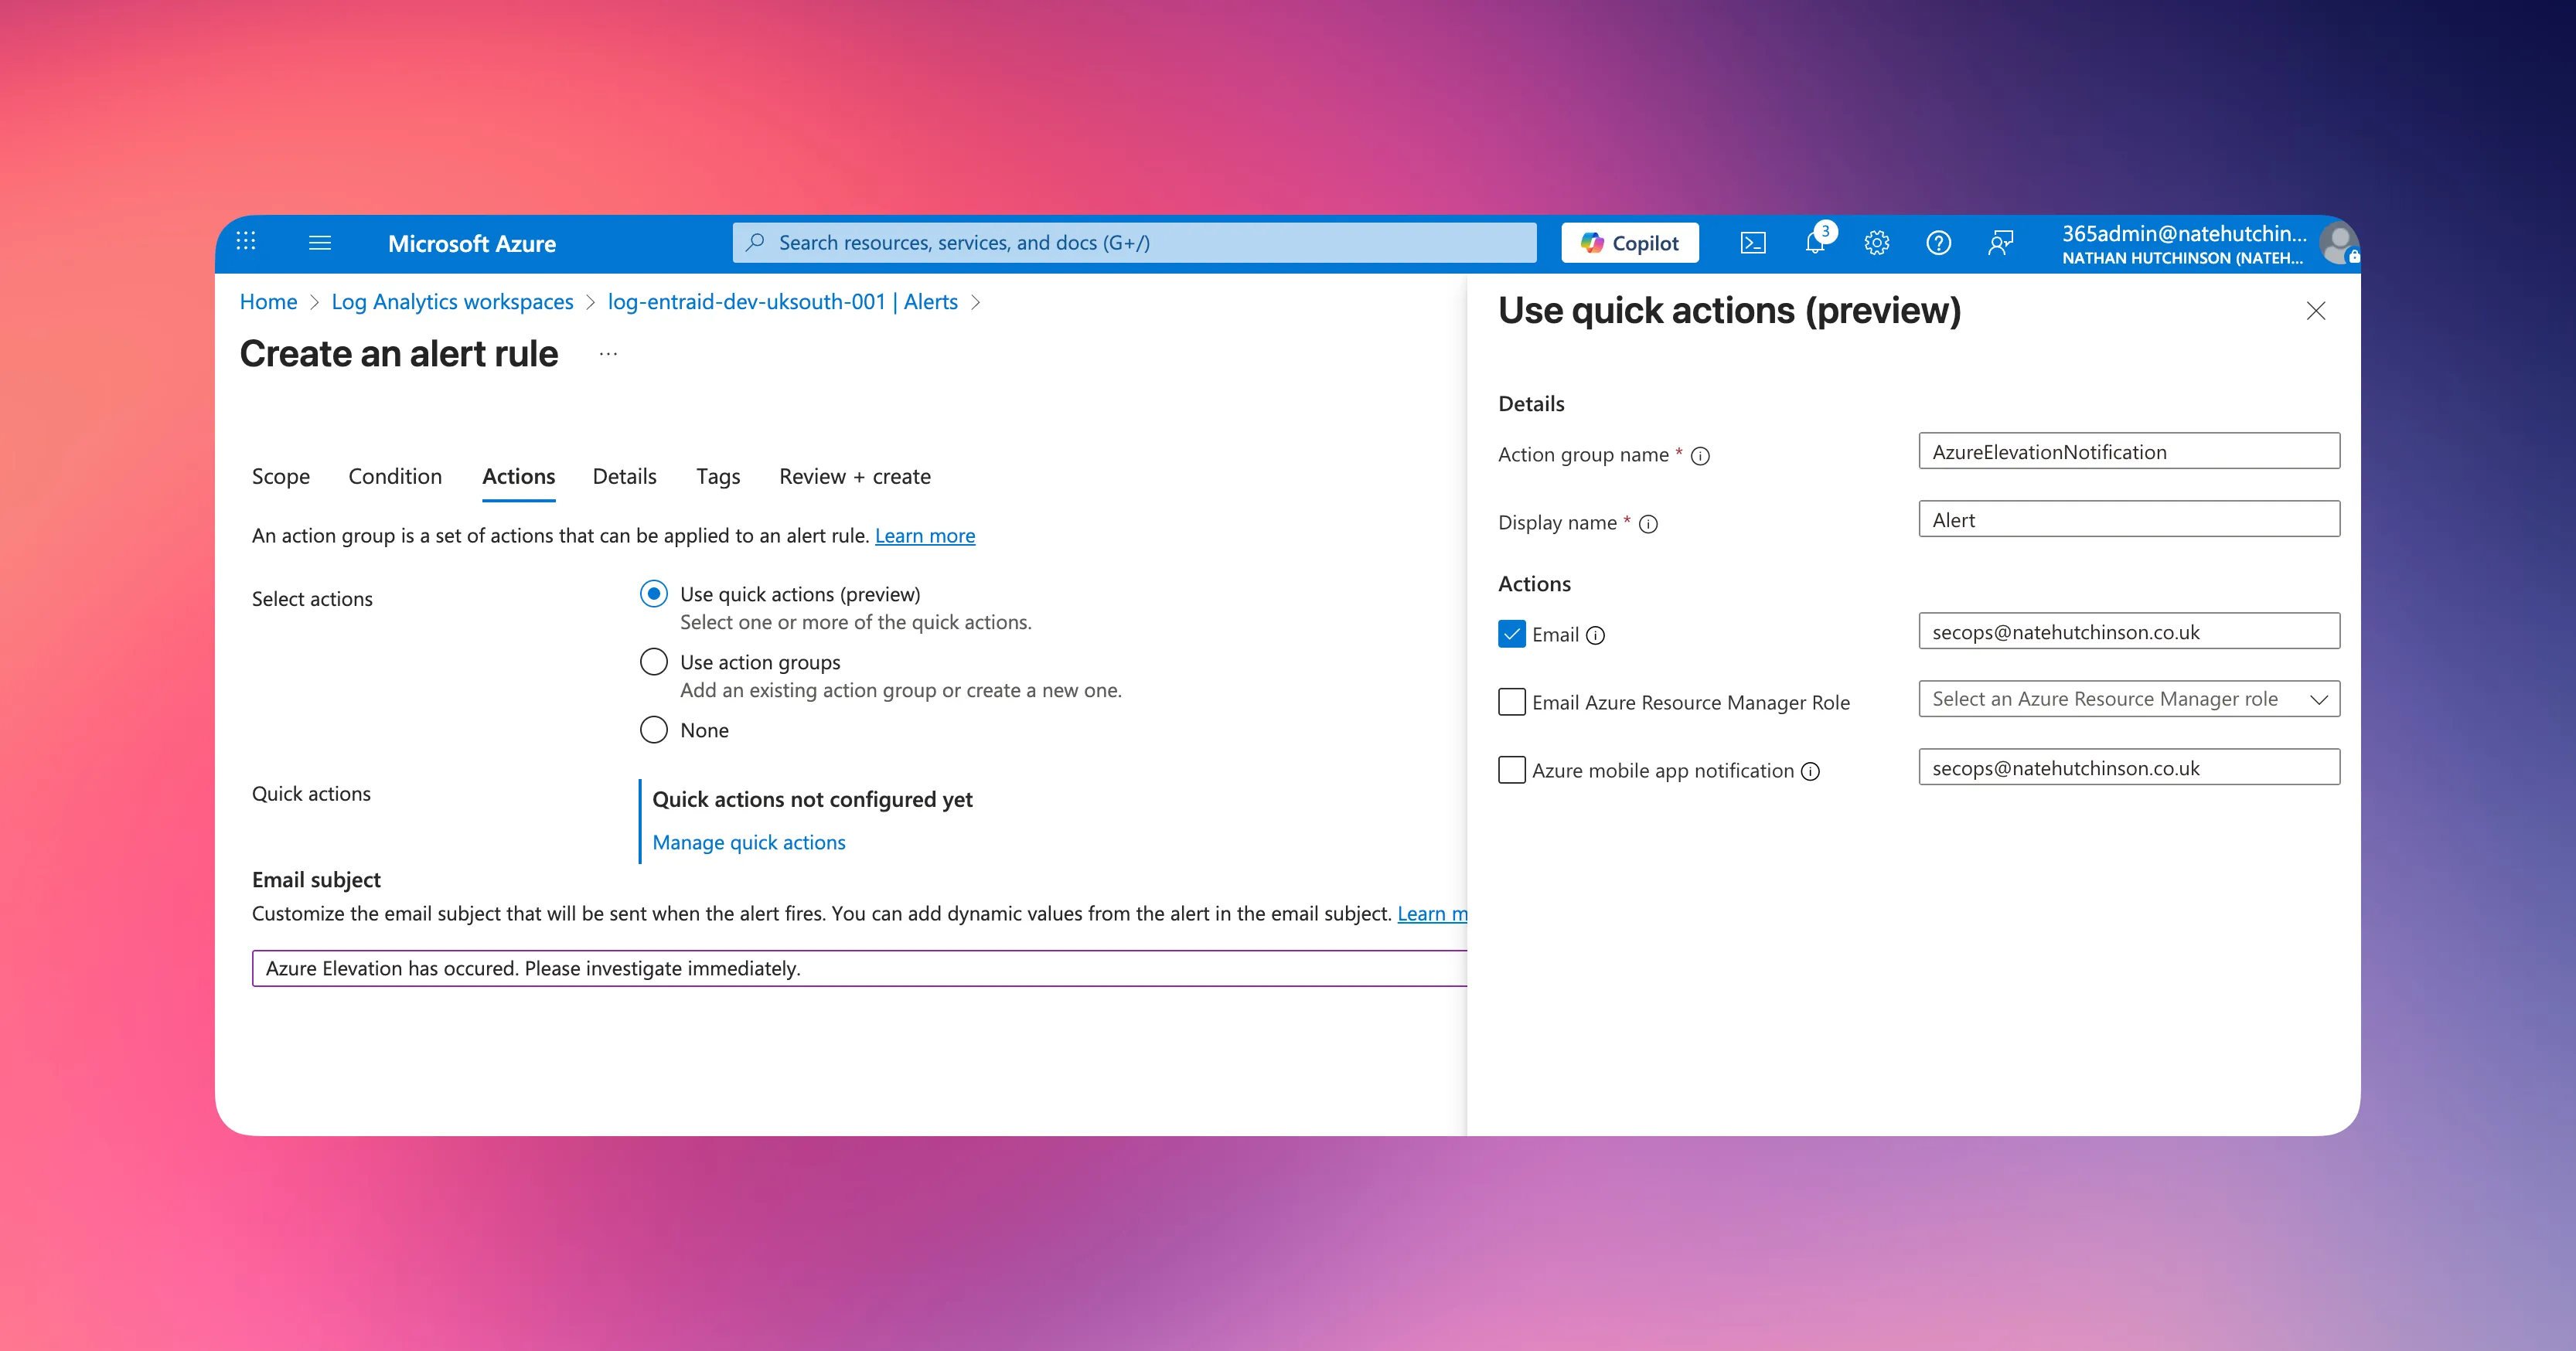Viewport: 2576px width, 1351px height.
Task: Open Cloud Shell from the top bar
Action: (x=1753, y=243)
